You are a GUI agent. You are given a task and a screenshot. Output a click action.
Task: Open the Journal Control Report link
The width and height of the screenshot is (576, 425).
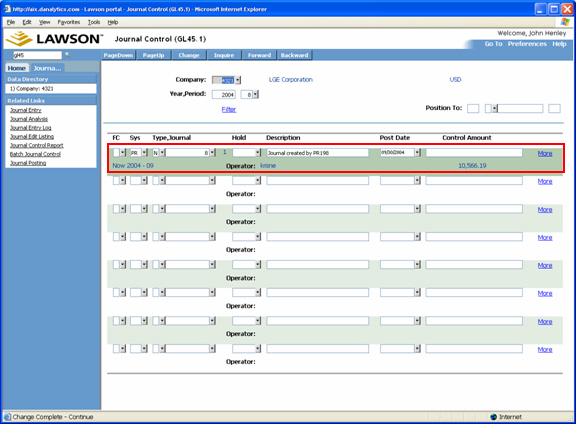[x=36, y=145]
